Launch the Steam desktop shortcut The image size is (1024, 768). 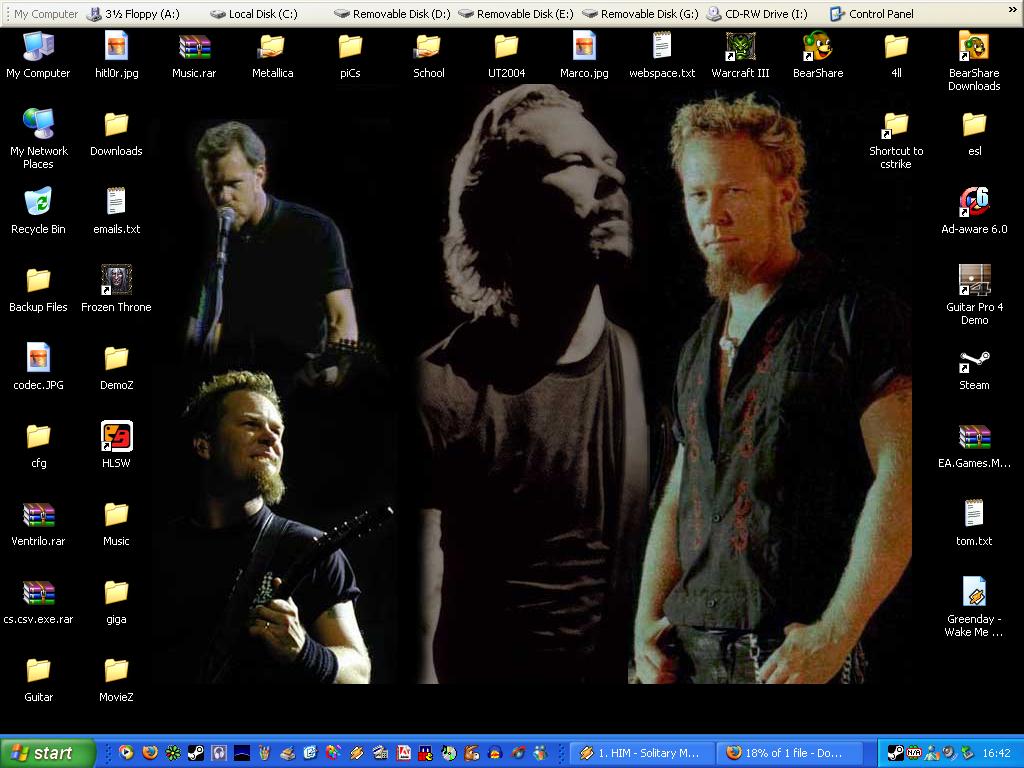coord(974,364)
